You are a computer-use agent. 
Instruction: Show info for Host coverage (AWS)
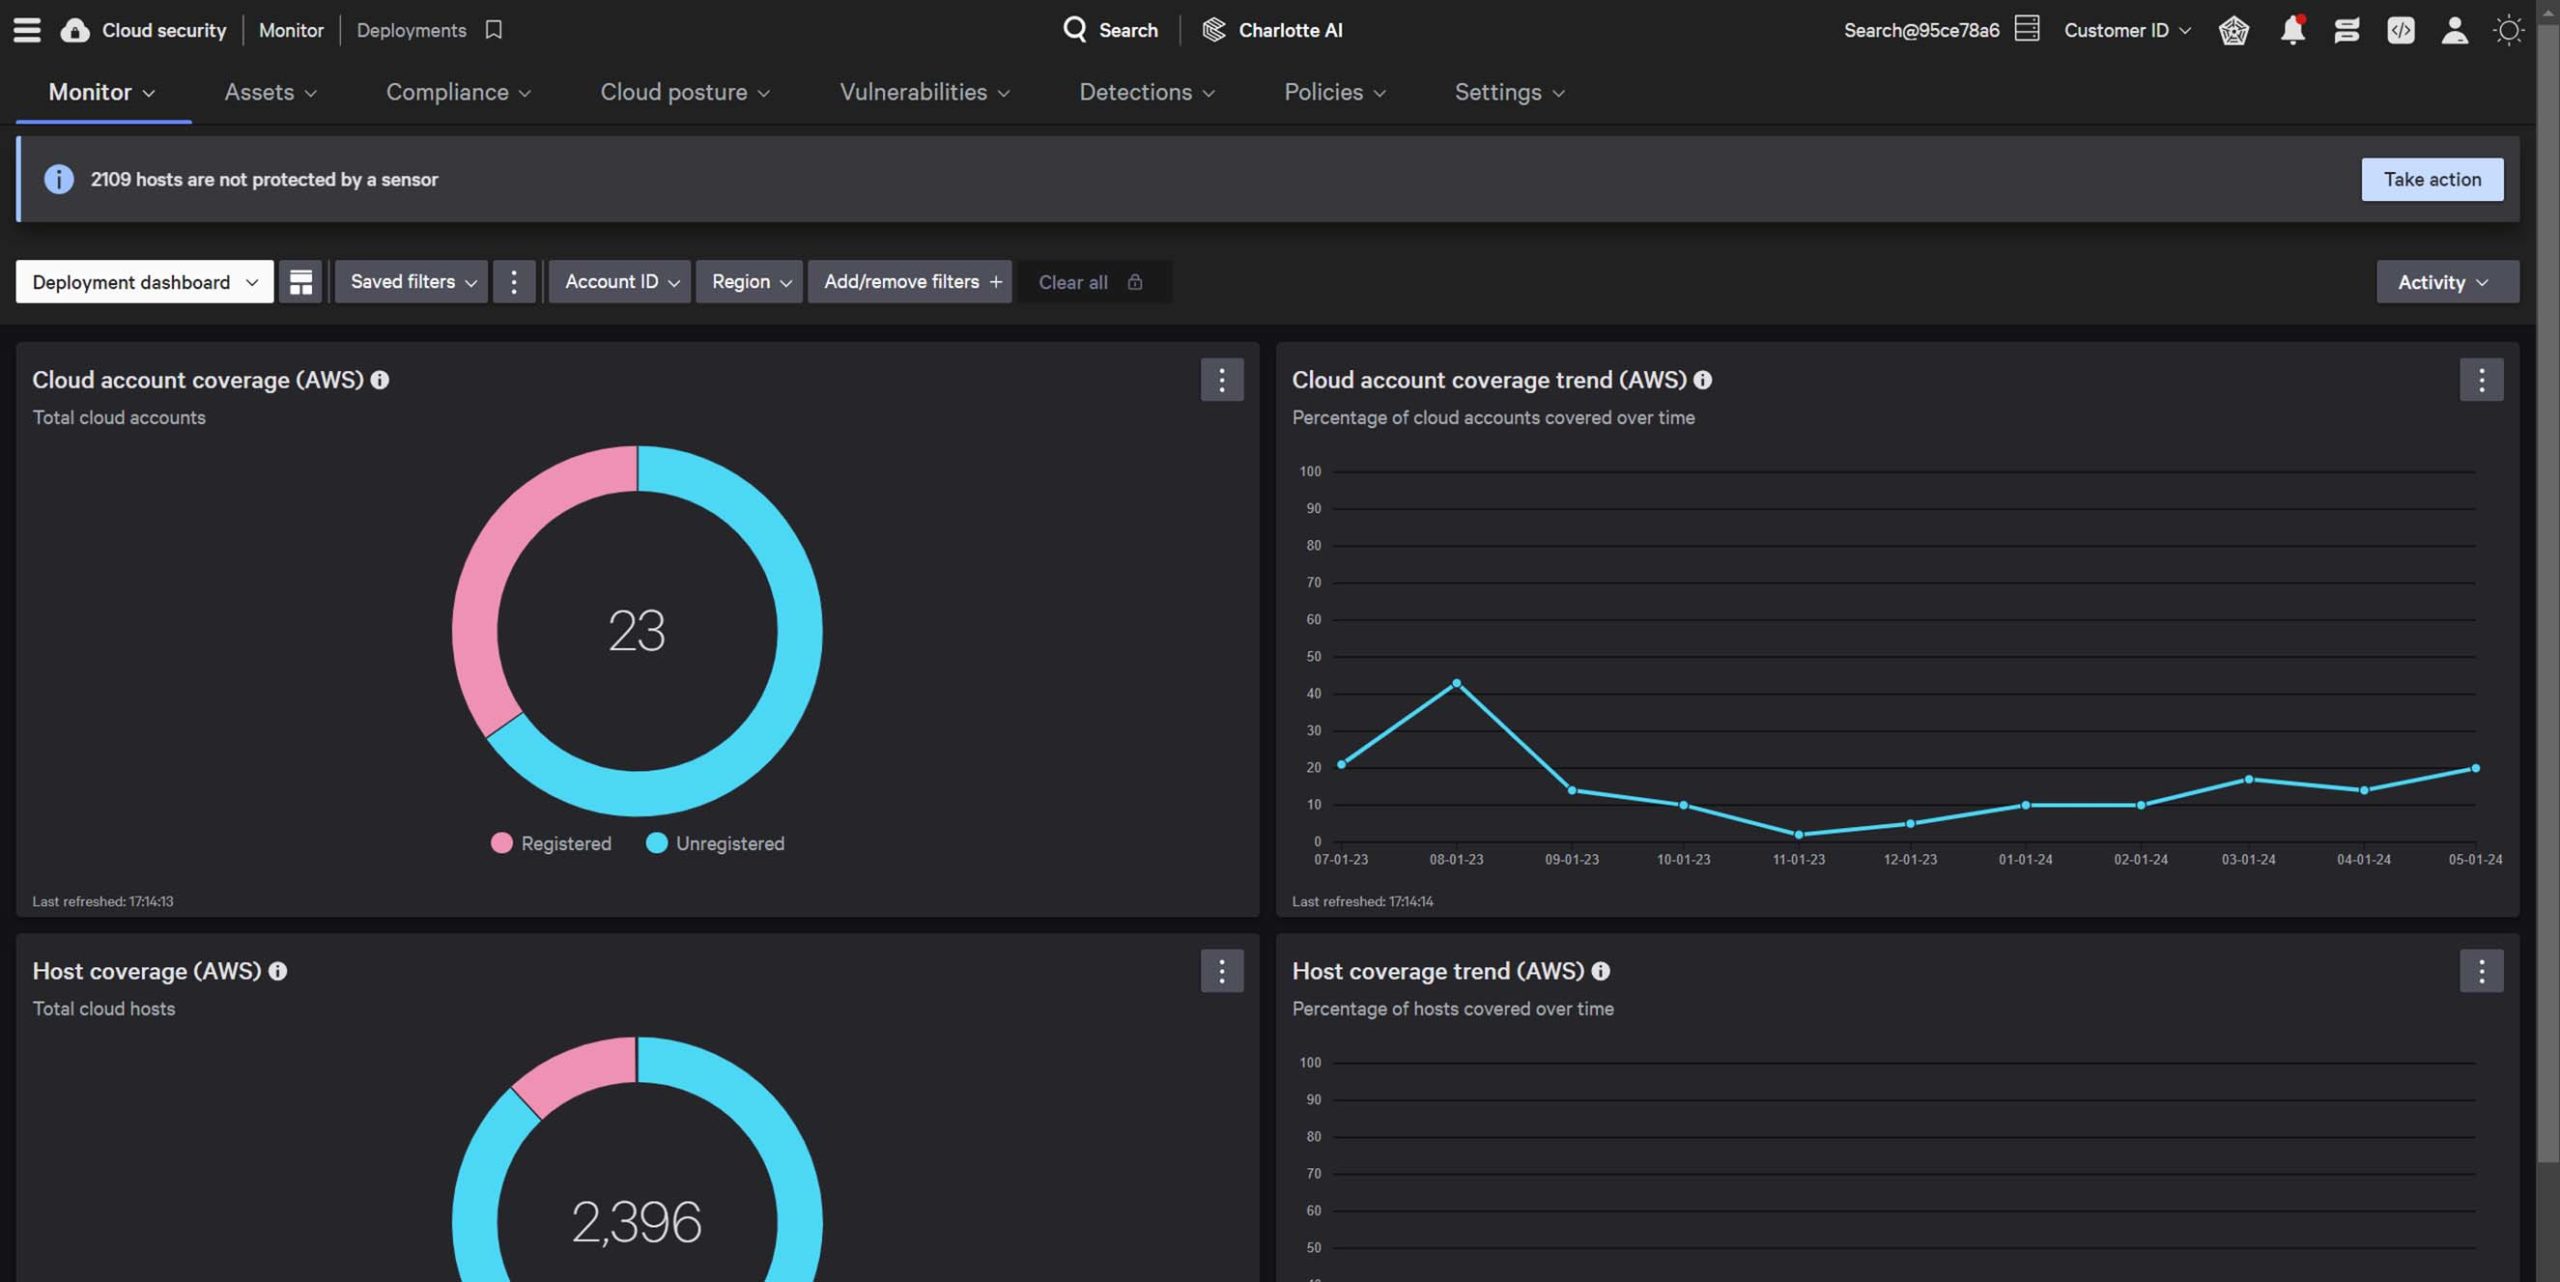point(278,971)
